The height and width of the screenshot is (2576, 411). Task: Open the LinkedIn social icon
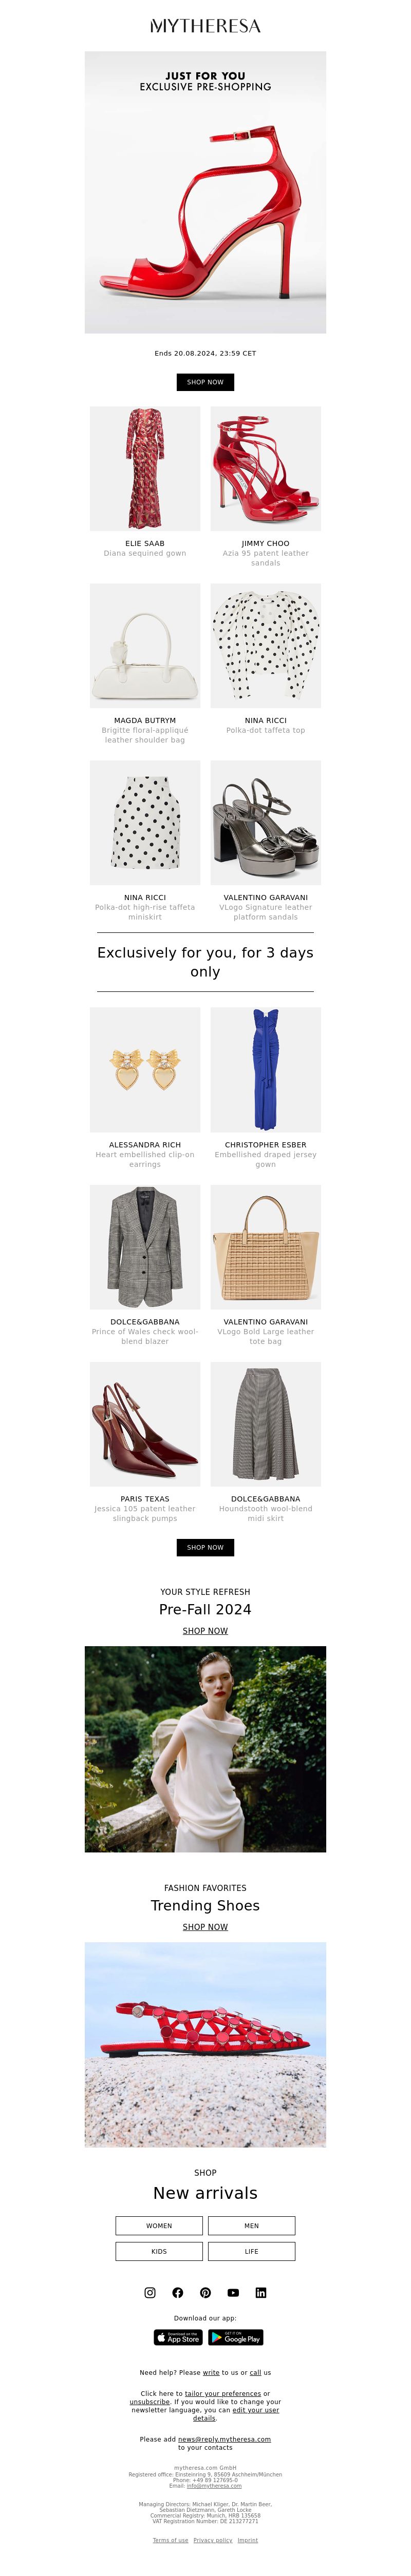[x=261, y=2293]
